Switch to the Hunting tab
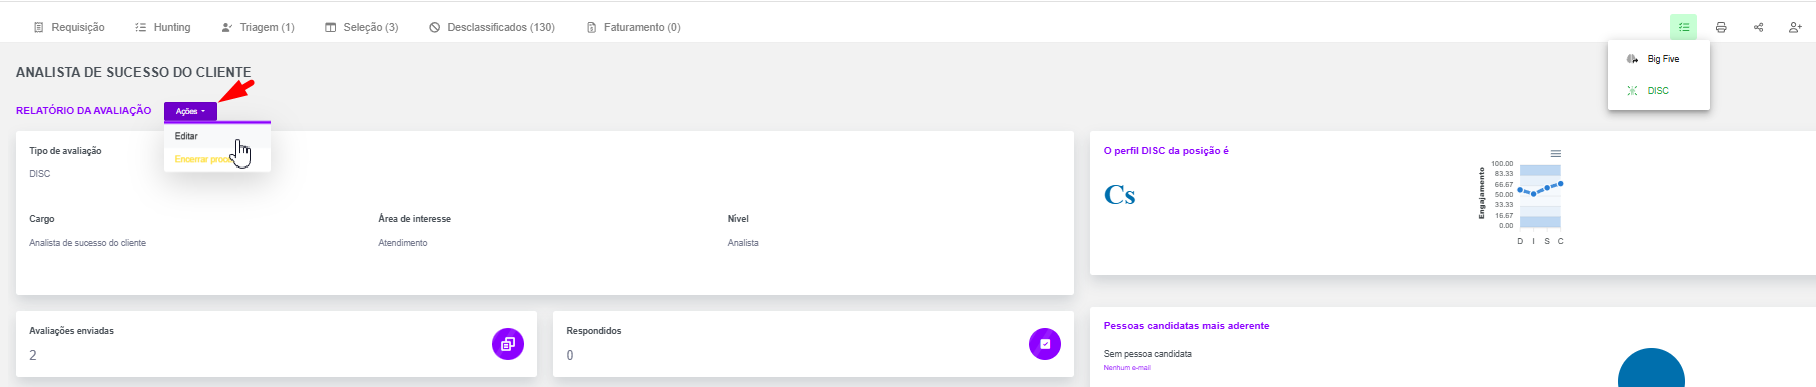This screenshot has height=387, width=1816. click(x=163, y=27)
